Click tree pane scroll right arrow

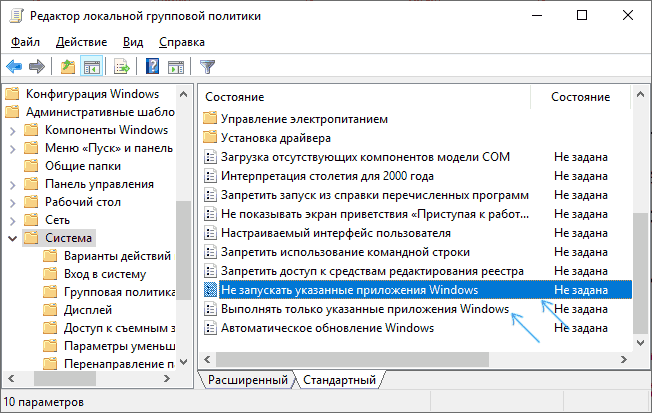167,378
